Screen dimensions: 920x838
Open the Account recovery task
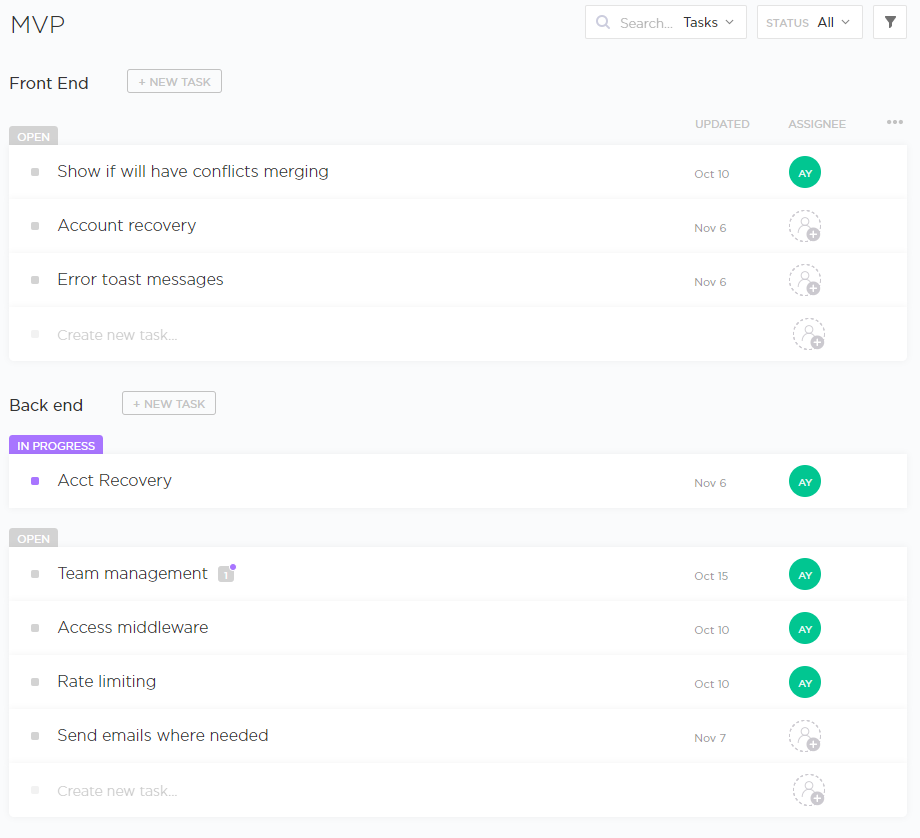click(127, 225)
